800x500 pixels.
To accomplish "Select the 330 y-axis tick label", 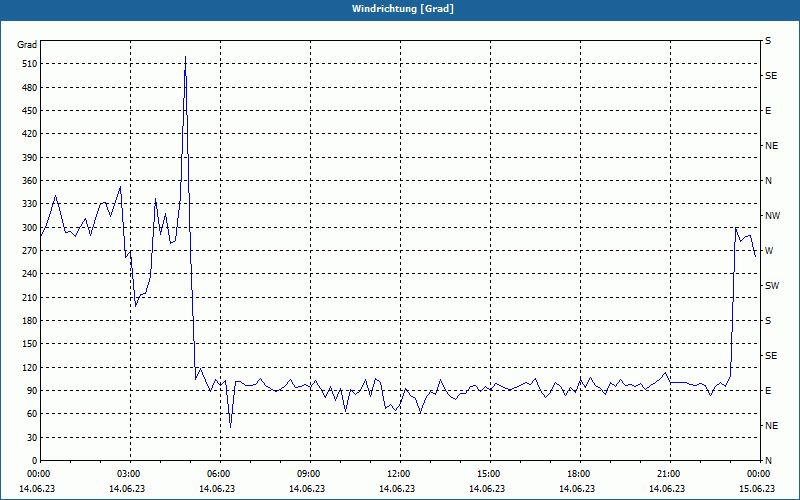I will point(30,204).
